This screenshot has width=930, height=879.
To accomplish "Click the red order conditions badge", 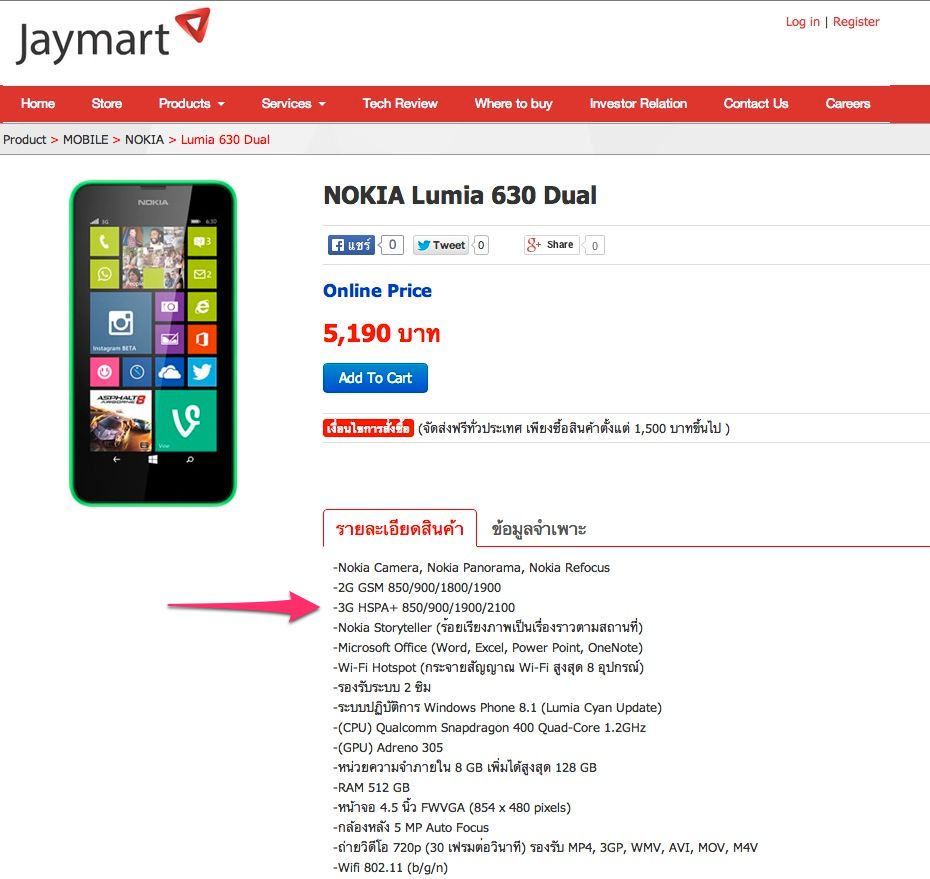I will coord(368,428).
